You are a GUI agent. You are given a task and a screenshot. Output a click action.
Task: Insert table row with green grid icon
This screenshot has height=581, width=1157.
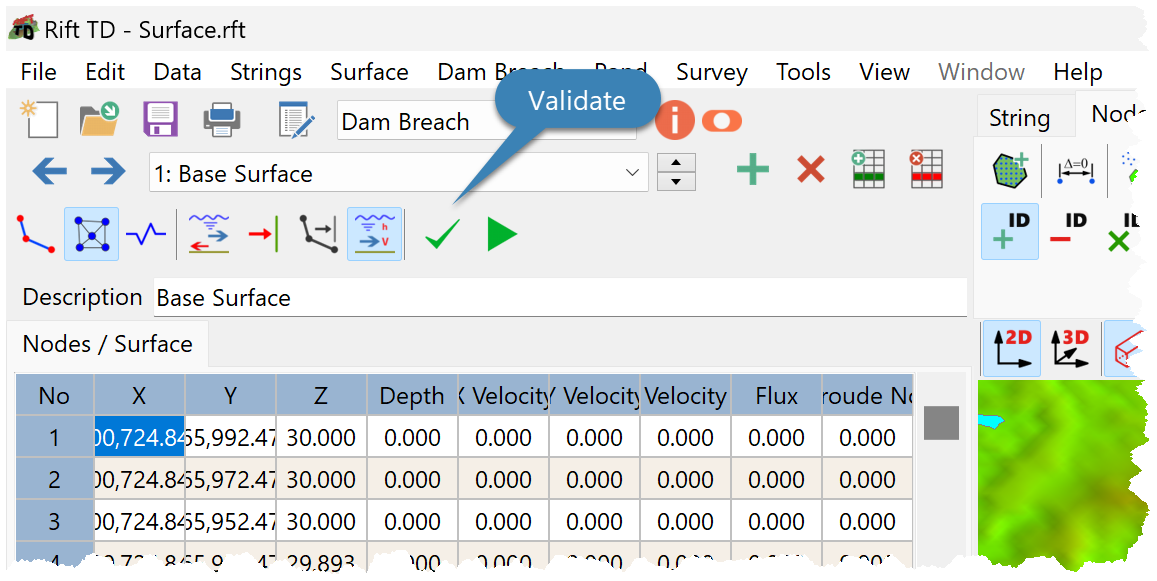(868, 169)
